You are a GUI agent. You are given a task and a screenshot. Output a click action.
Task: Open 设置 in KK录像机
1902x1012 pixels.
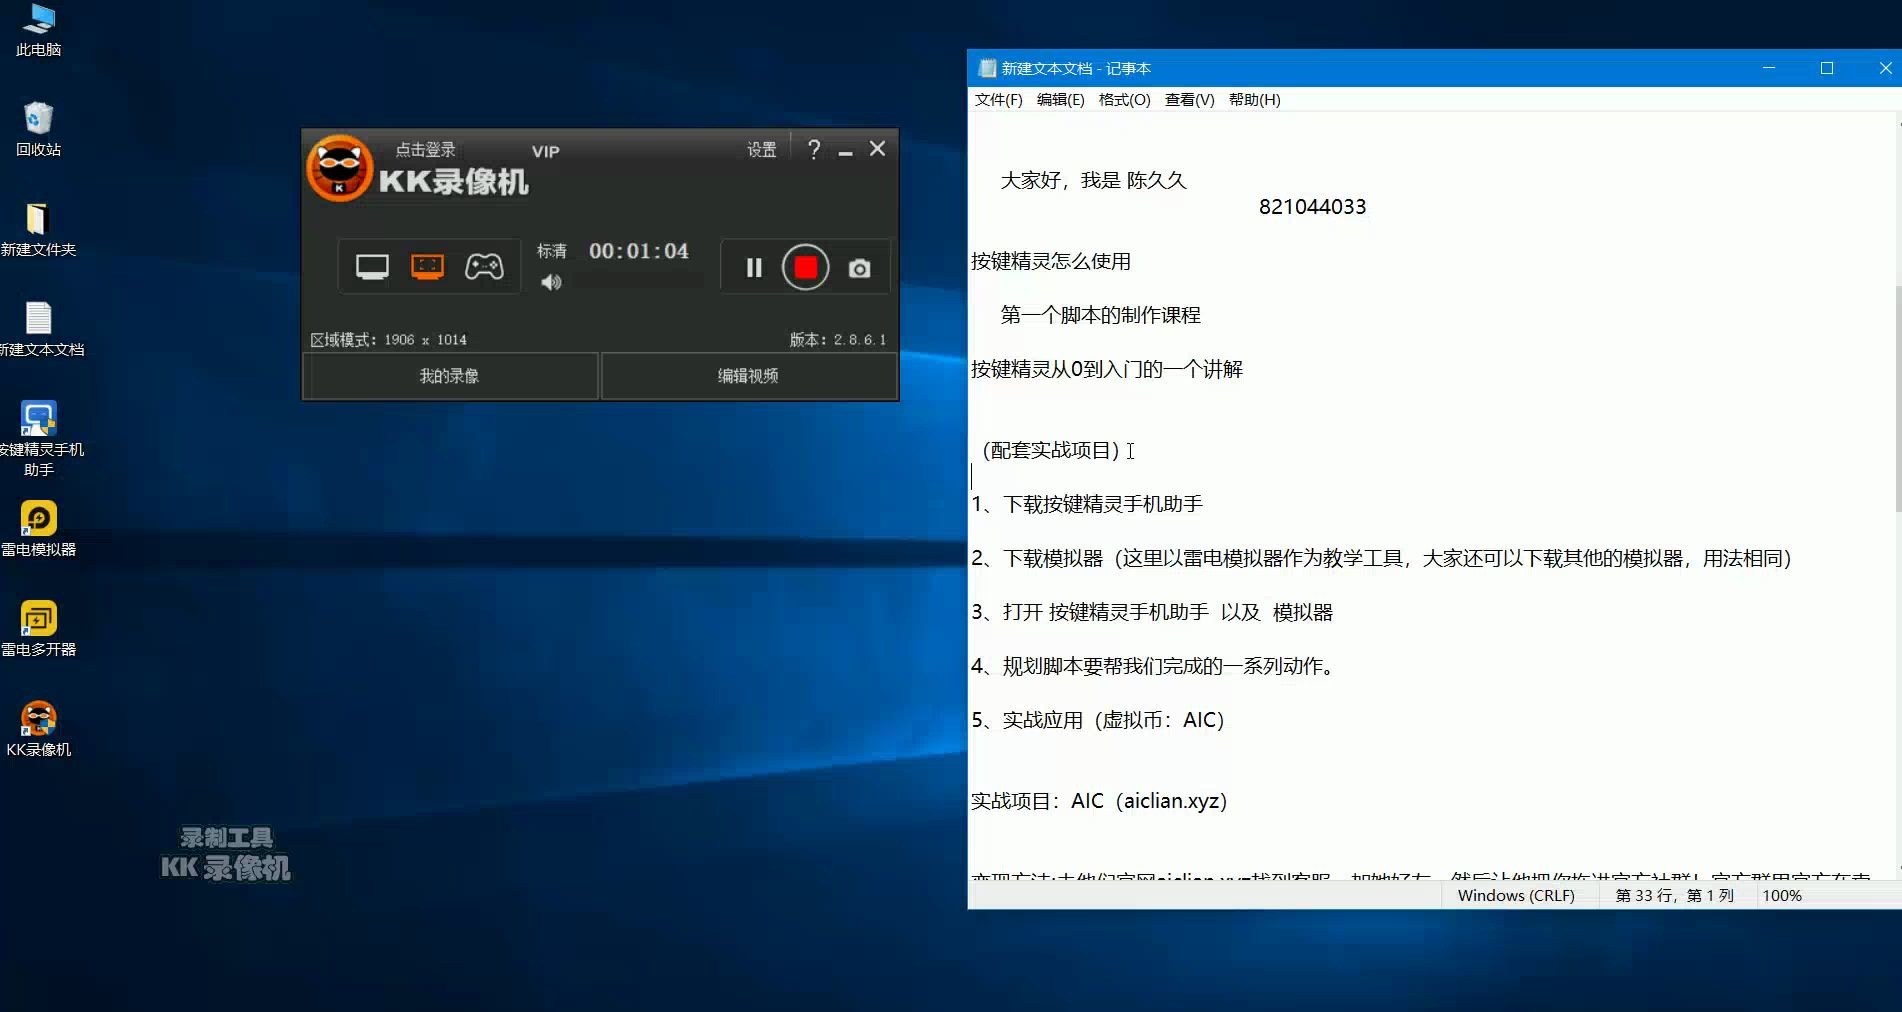coord(761,150)
